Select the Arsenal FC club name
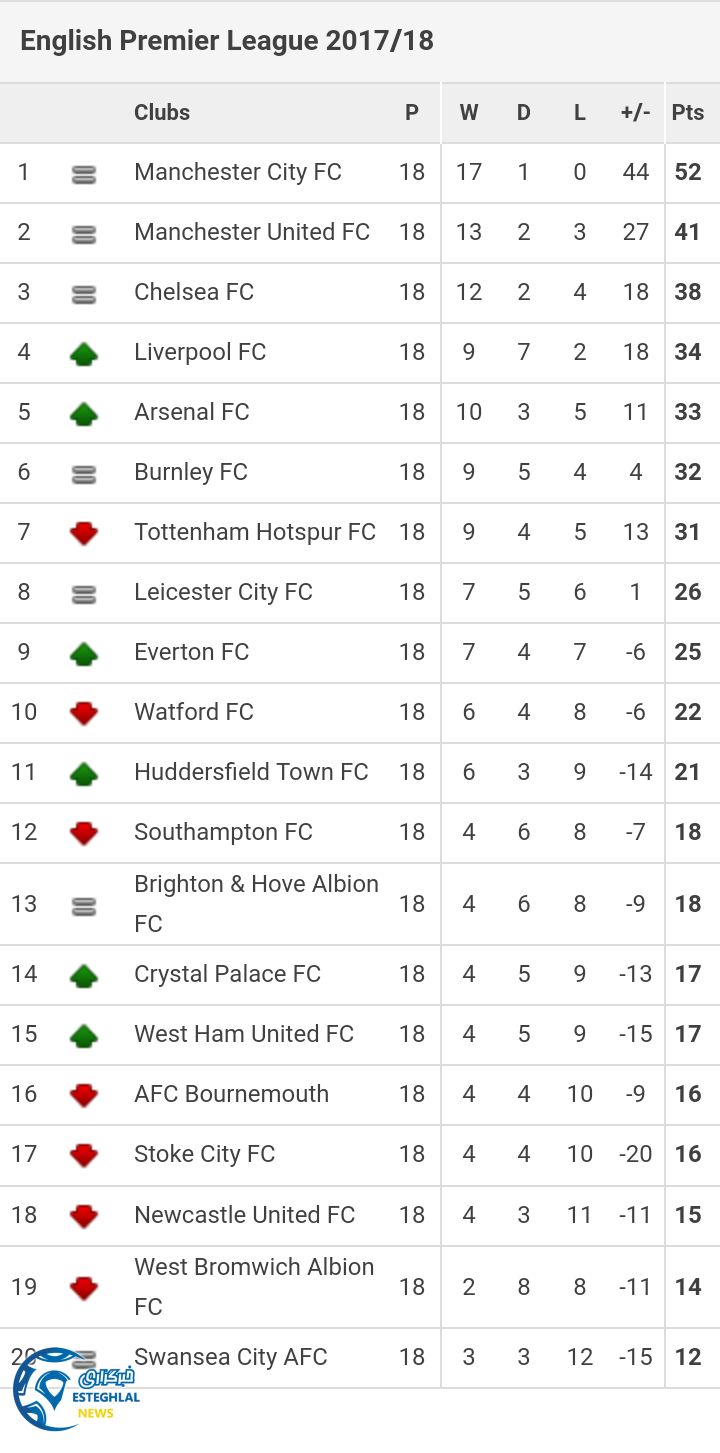720x1453 pixels. (192, 412)
